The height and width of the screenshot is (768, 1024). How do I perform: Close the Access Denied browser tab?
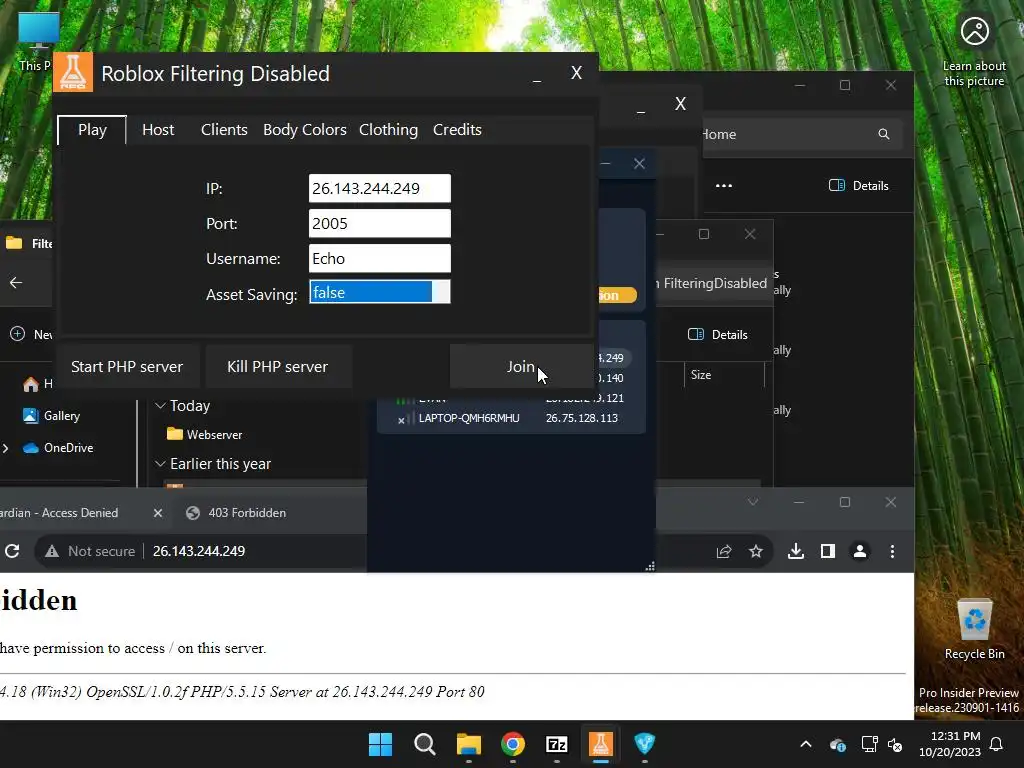(x=157, y=513)
